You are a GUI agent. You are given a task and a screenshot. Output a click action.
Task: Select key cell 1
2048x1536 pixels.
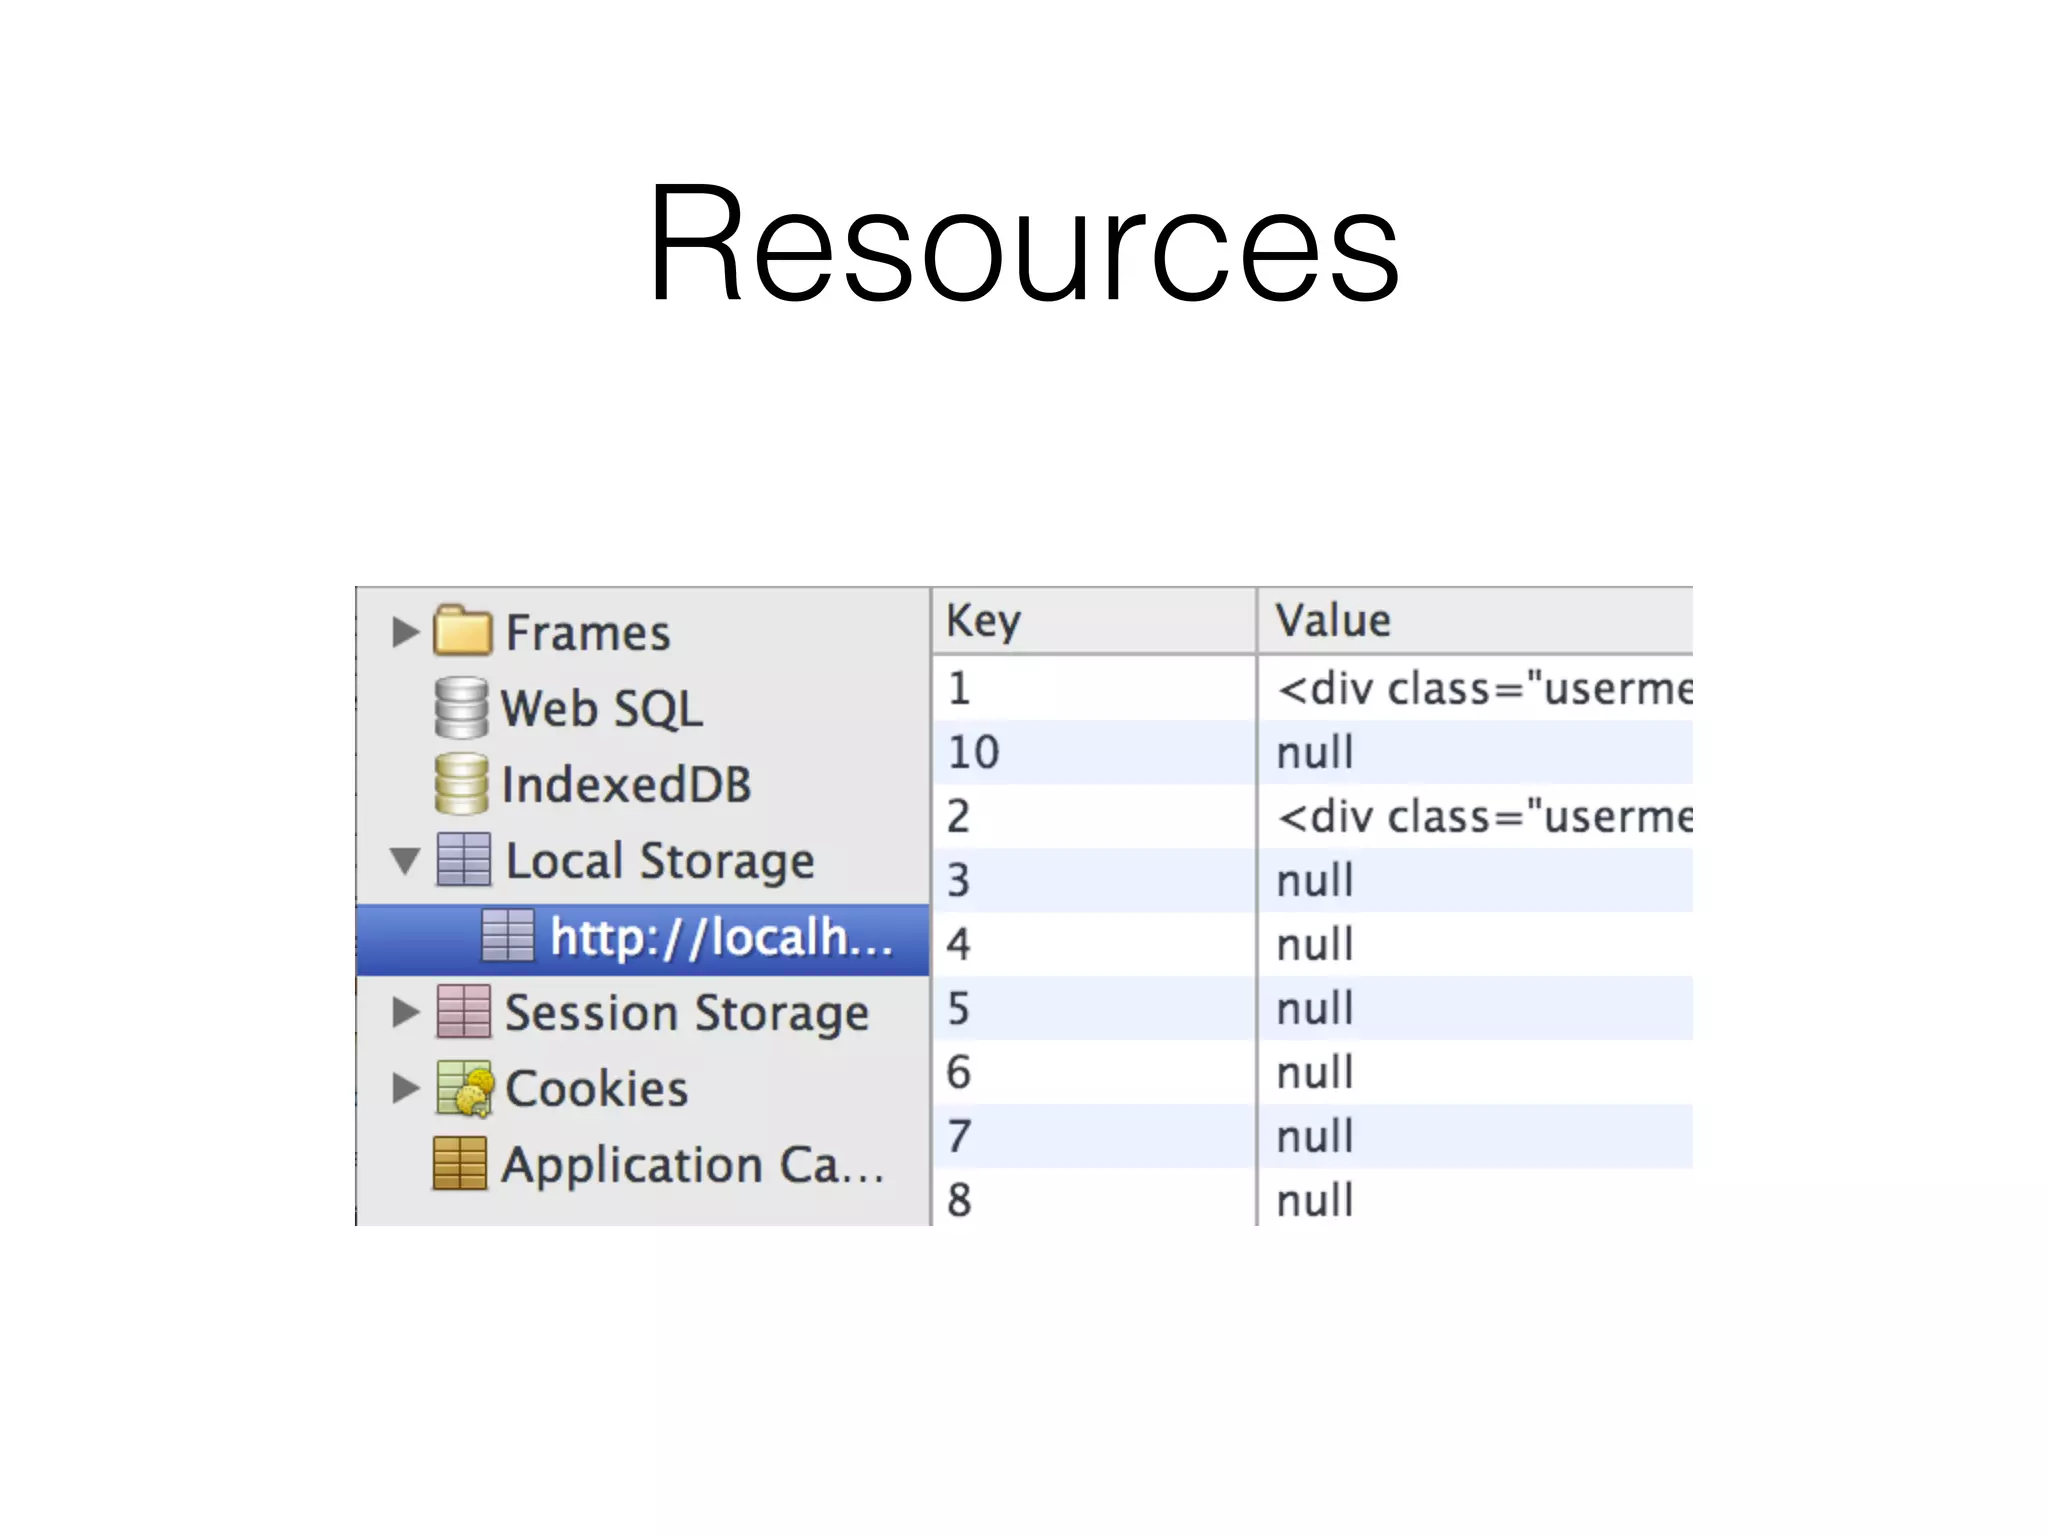coord(1094,688)
